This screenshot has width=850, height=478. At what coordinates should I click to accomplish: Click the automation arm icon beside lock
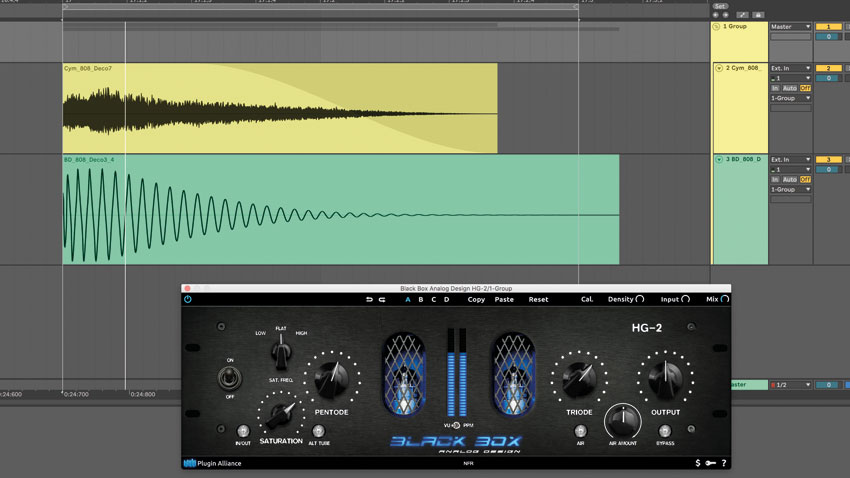pyautogui.click(x=742, y=15)
